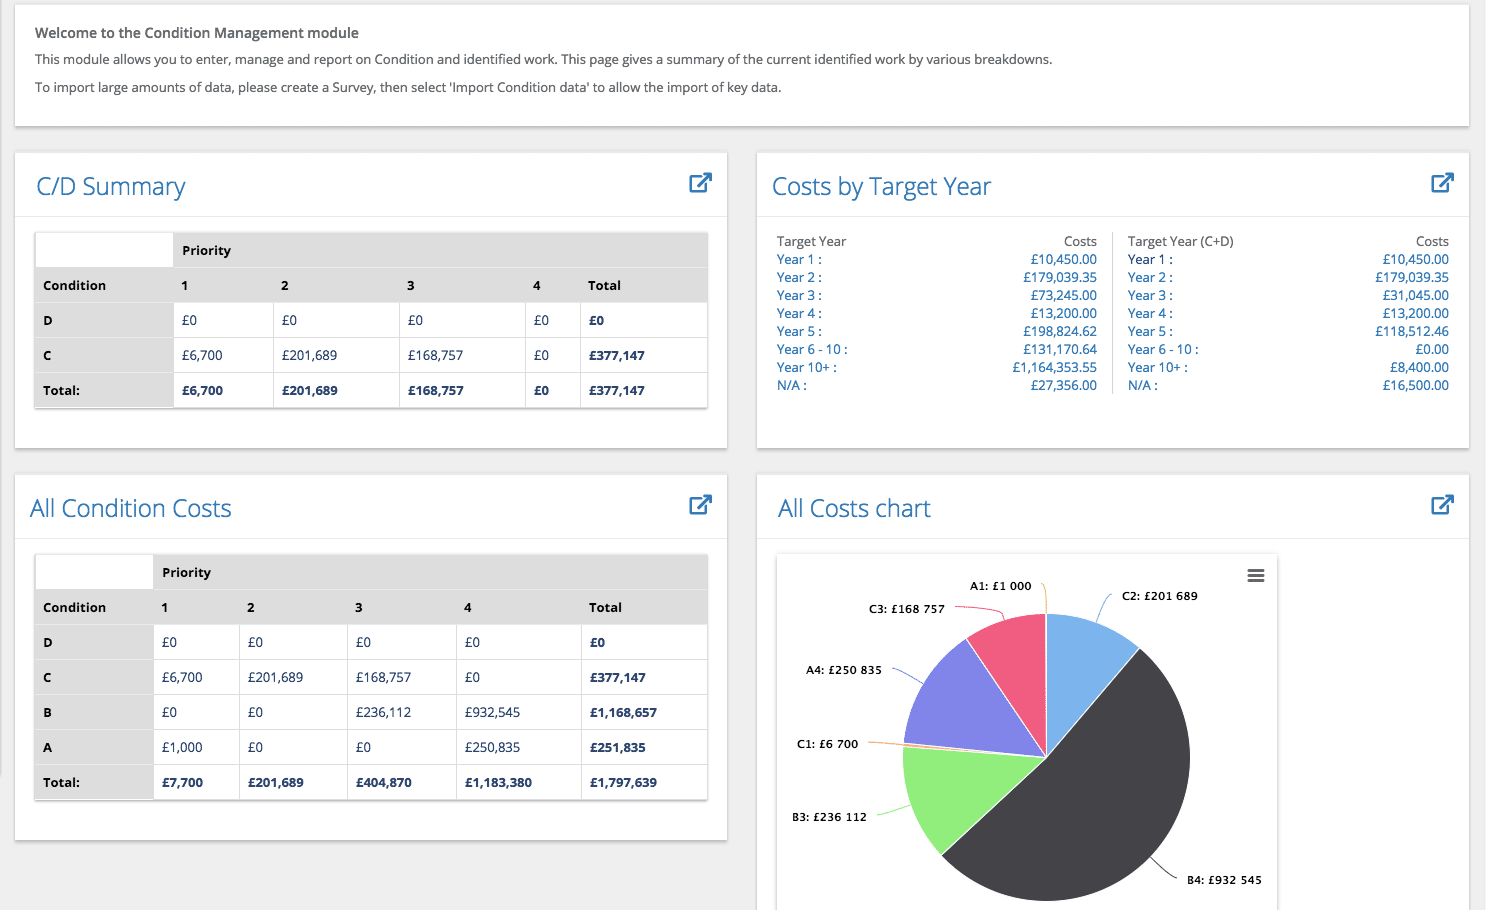Image resolution: width=1486 pixels, height=910 pixels.
Task: Click the Year 3 target year link
Action: pyautogui.click(x=798, y=295)
